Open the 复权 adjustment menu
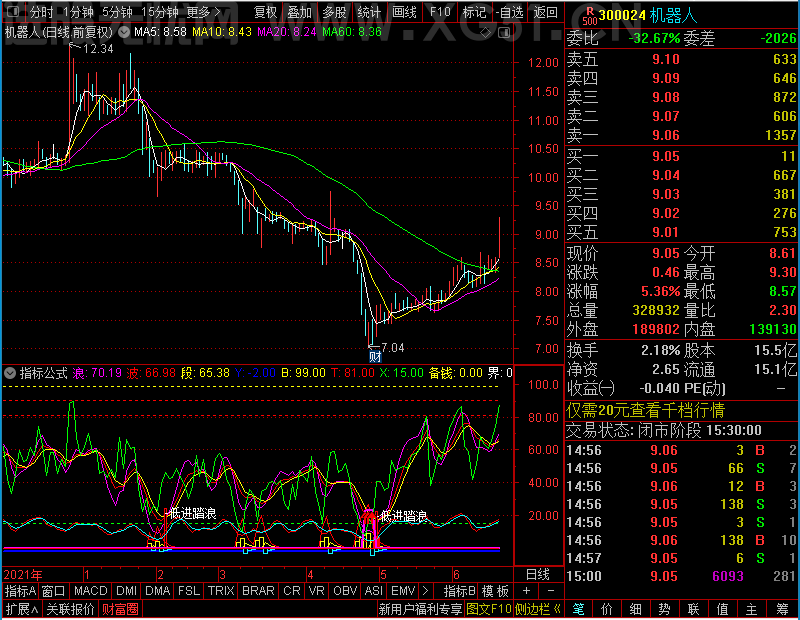The height and width of the screenshot is (620, 800). point(265,12)
